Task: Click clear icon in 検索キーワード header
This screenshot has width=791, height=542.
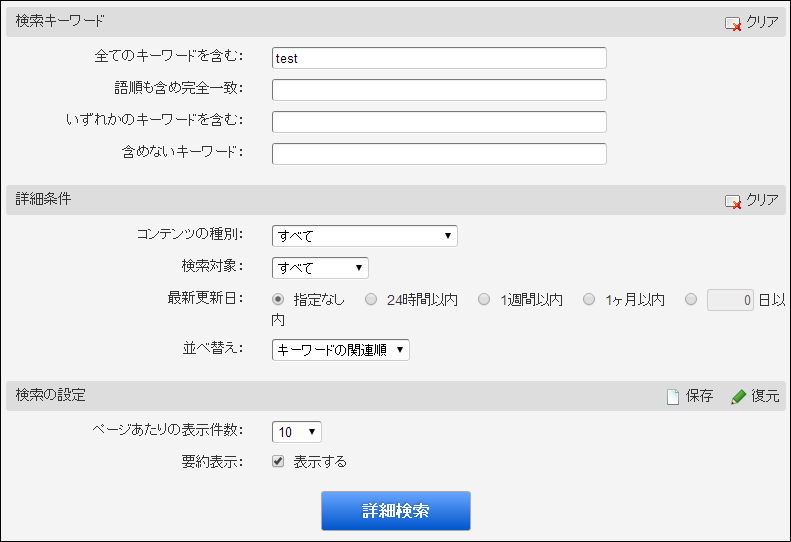Action: pos(732,24)
